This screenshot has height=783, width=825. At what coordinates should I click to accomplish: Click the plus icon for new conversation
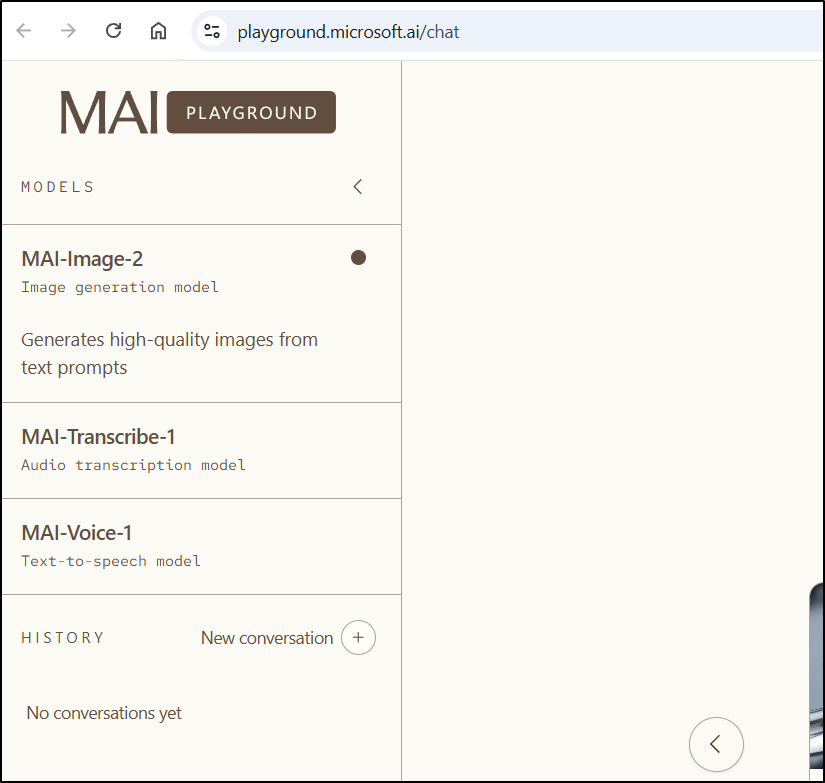[358, 637]
